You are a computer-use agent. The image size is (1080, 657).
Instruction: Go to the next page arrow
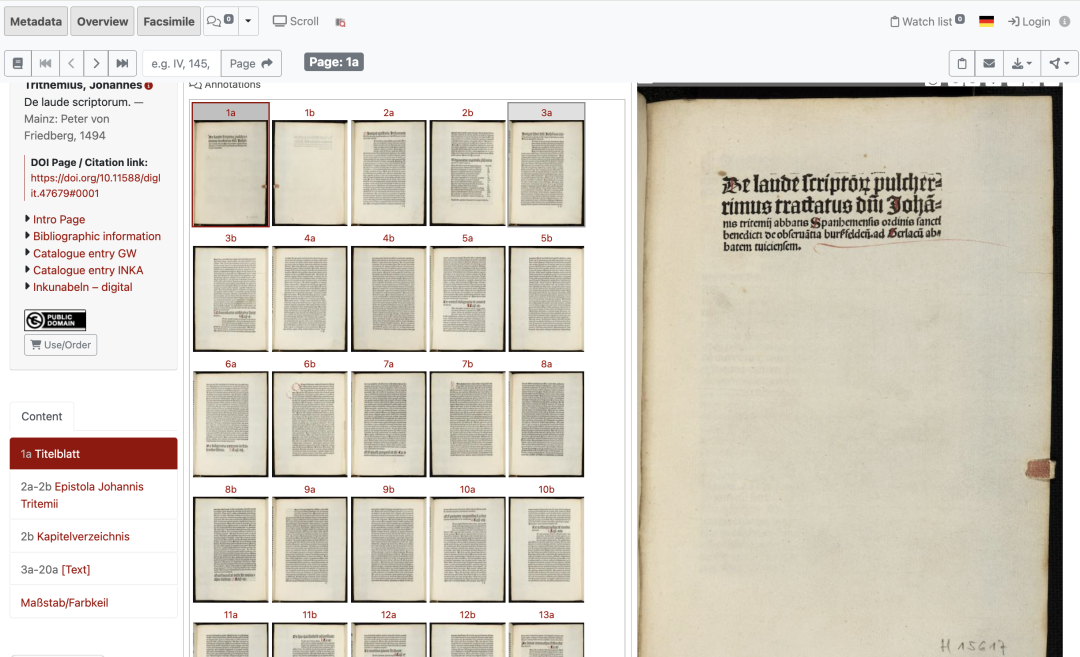tap(96, 63)
